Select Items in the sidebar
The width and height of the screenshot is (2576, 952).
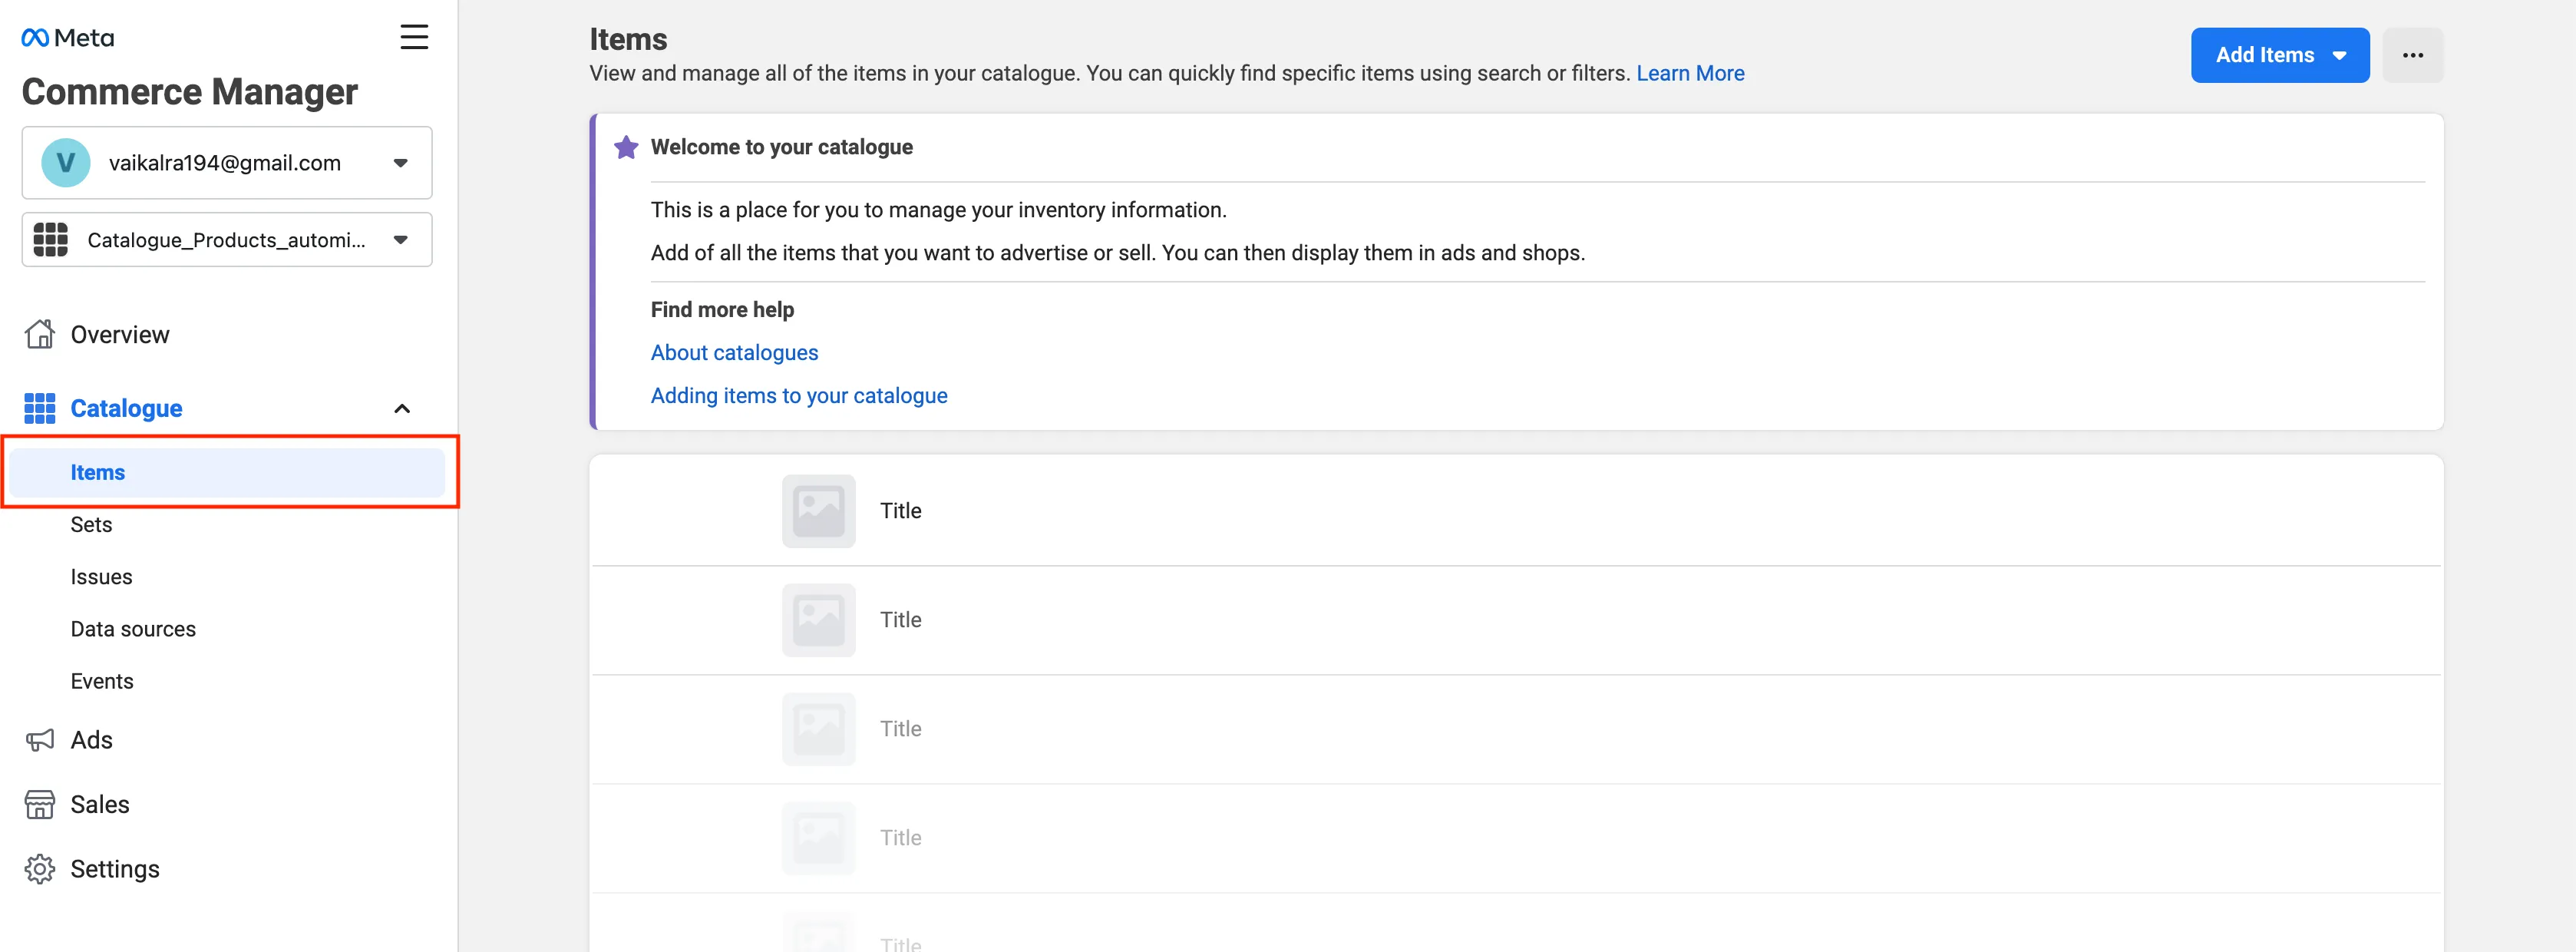227,473
